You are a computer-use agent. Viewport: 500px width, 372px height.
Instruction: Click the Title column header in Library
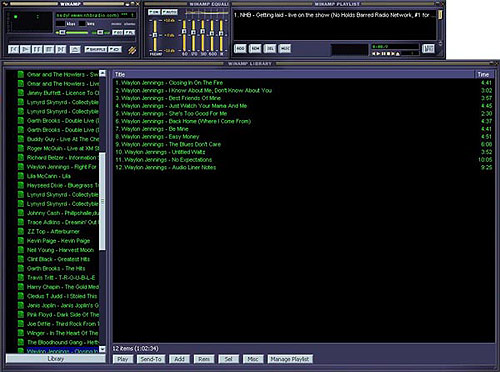[x=294, y=74]
